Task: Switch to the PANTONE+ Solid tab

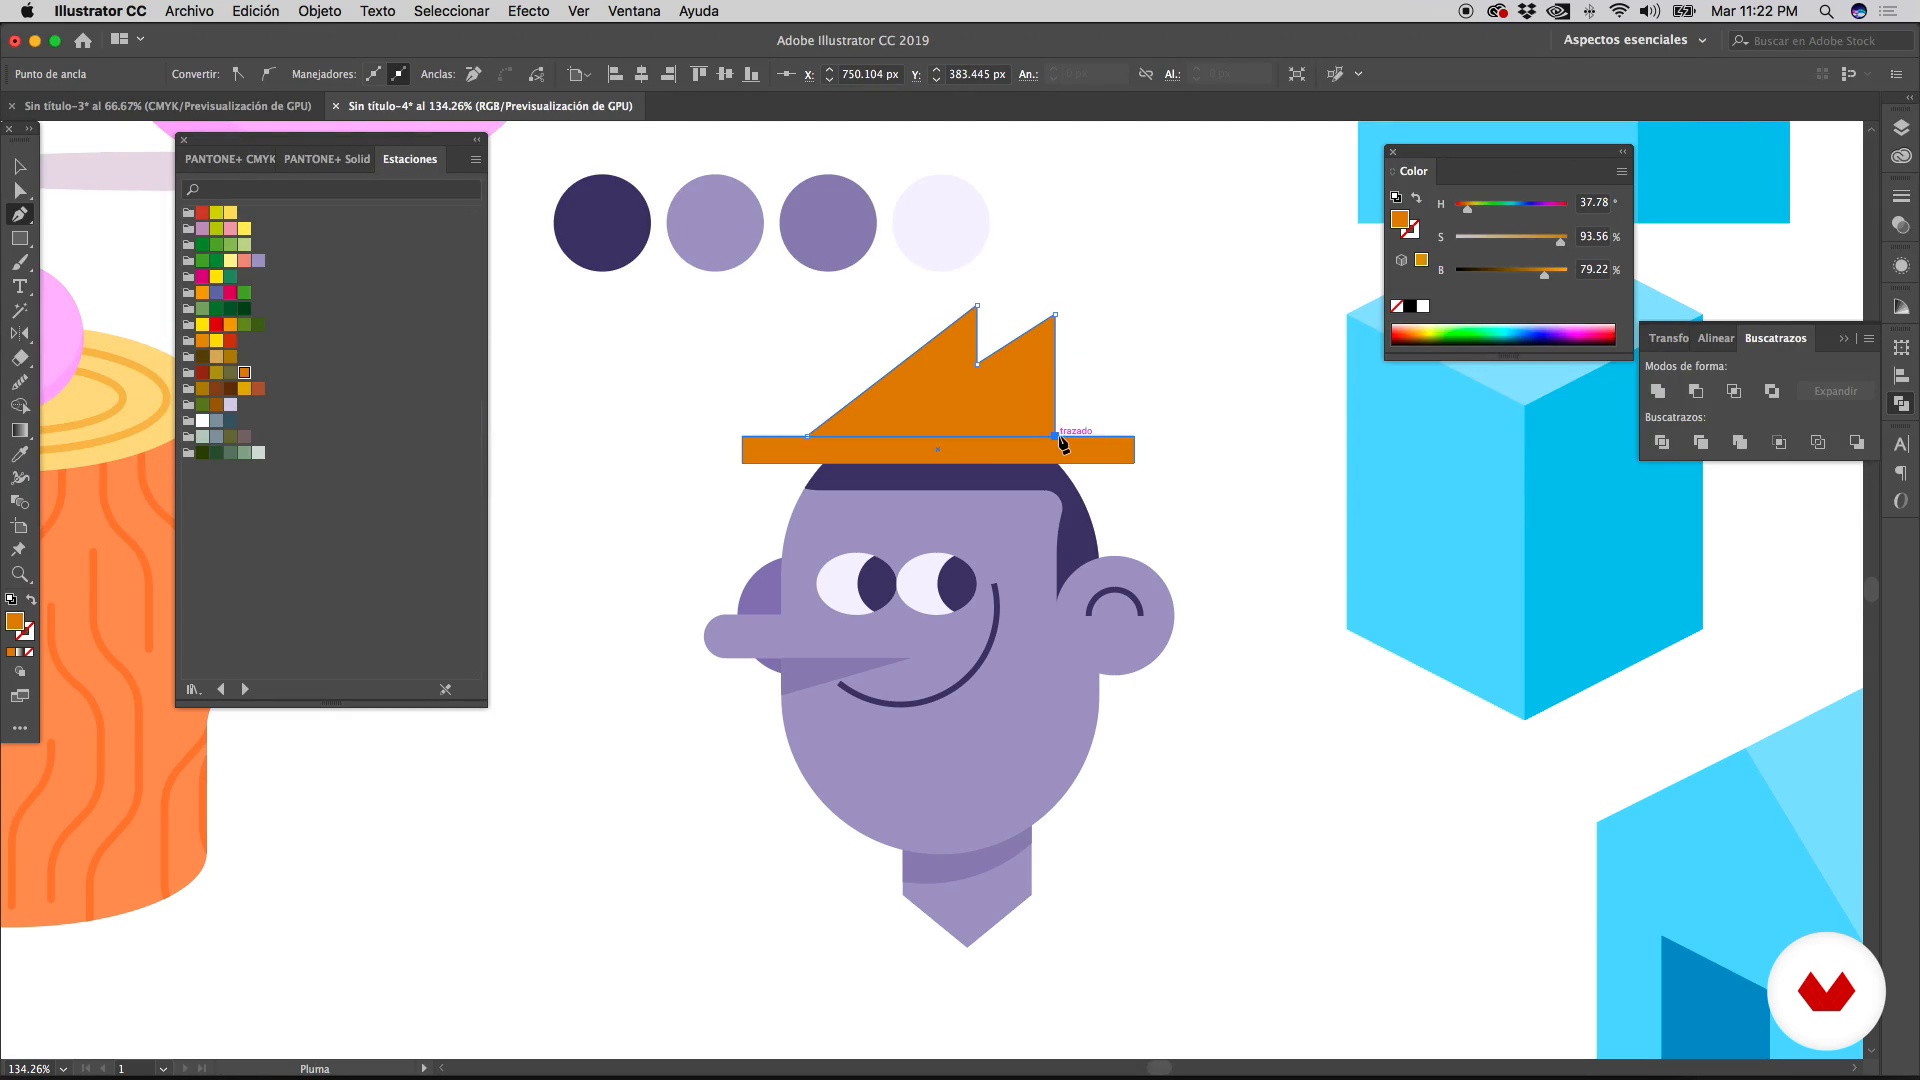Action: pyautogui.click(x=326, y=159)
